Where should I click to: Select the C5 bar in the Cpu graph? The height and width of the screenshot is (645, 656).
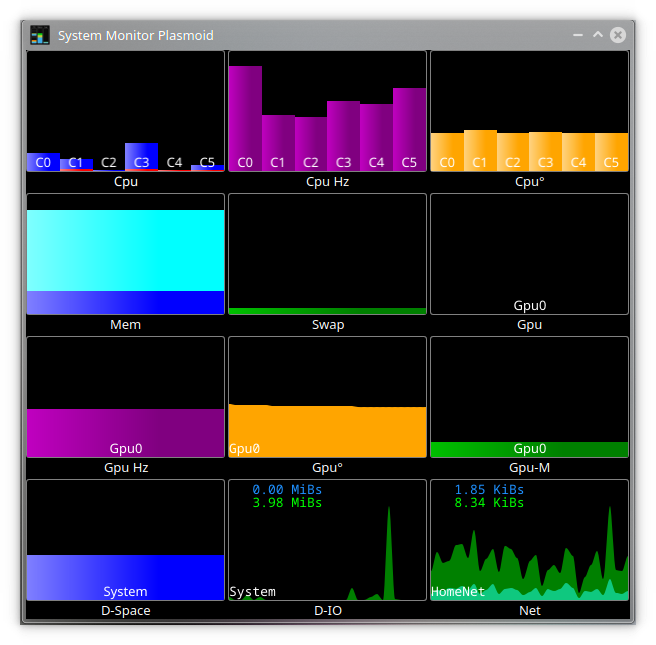point(208,168)
